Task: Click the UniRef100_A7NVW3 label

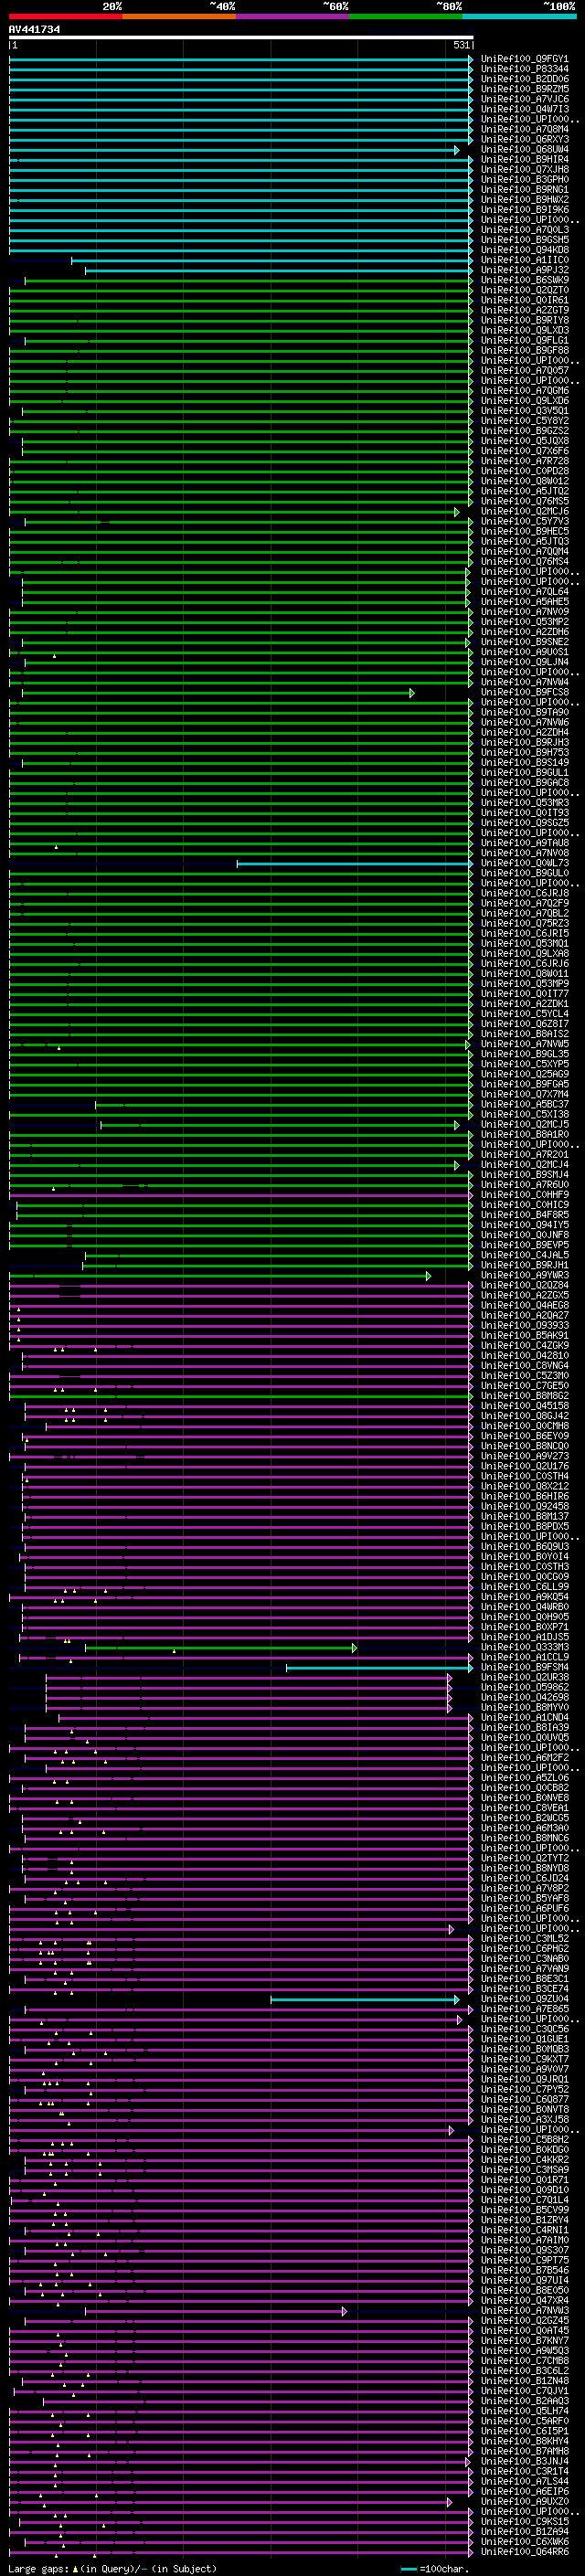Action: (x=524, y=2310)
